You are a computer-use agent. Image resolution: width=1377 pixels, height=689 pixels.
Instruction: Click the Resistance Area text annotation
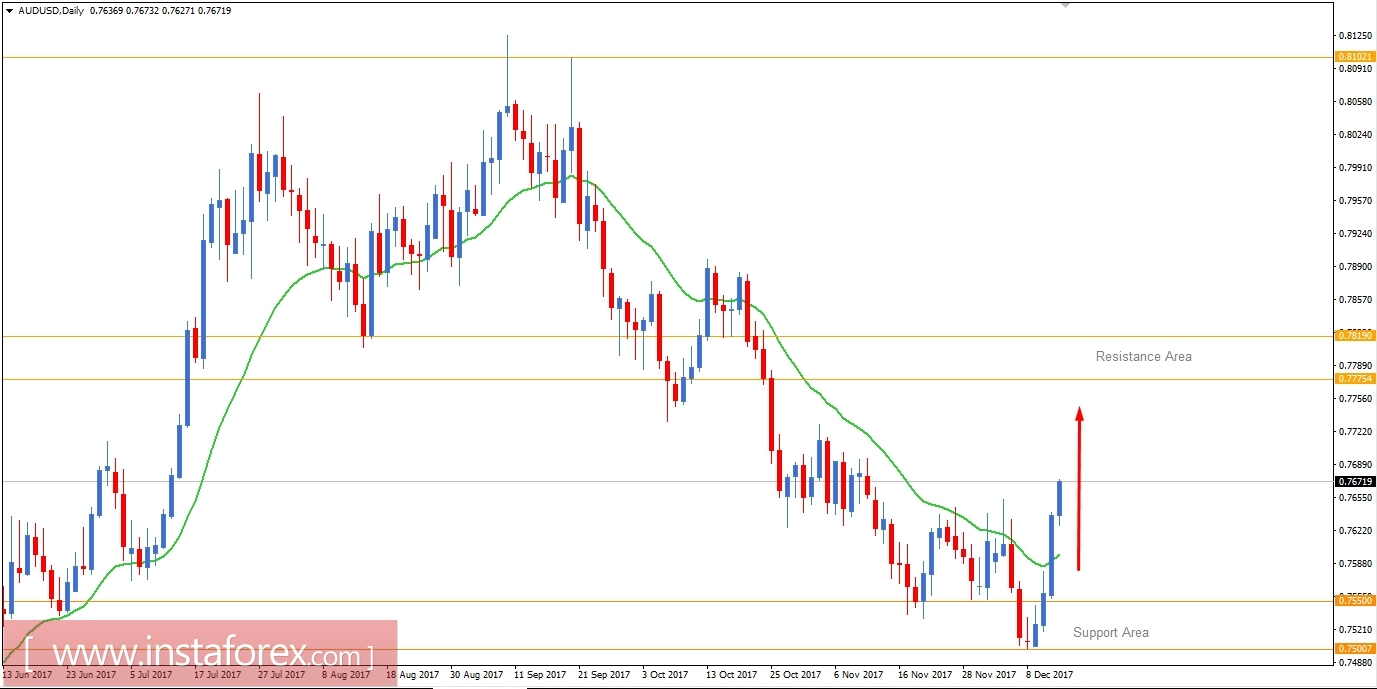1143,356
